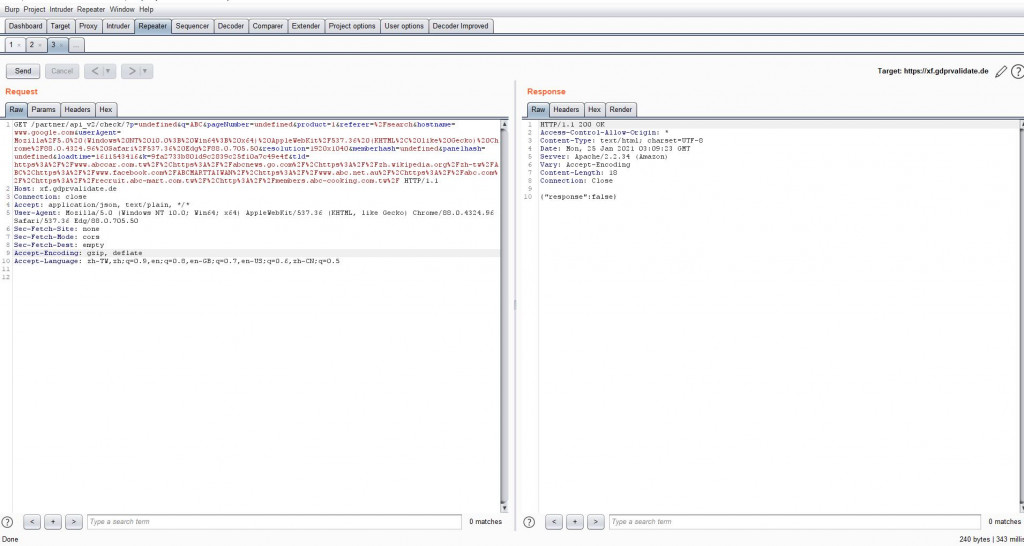Select Repeater sub-tab 2
The width and height of the screenshot is (1024, 546).
pyautogui.click(x=36, y=45)
